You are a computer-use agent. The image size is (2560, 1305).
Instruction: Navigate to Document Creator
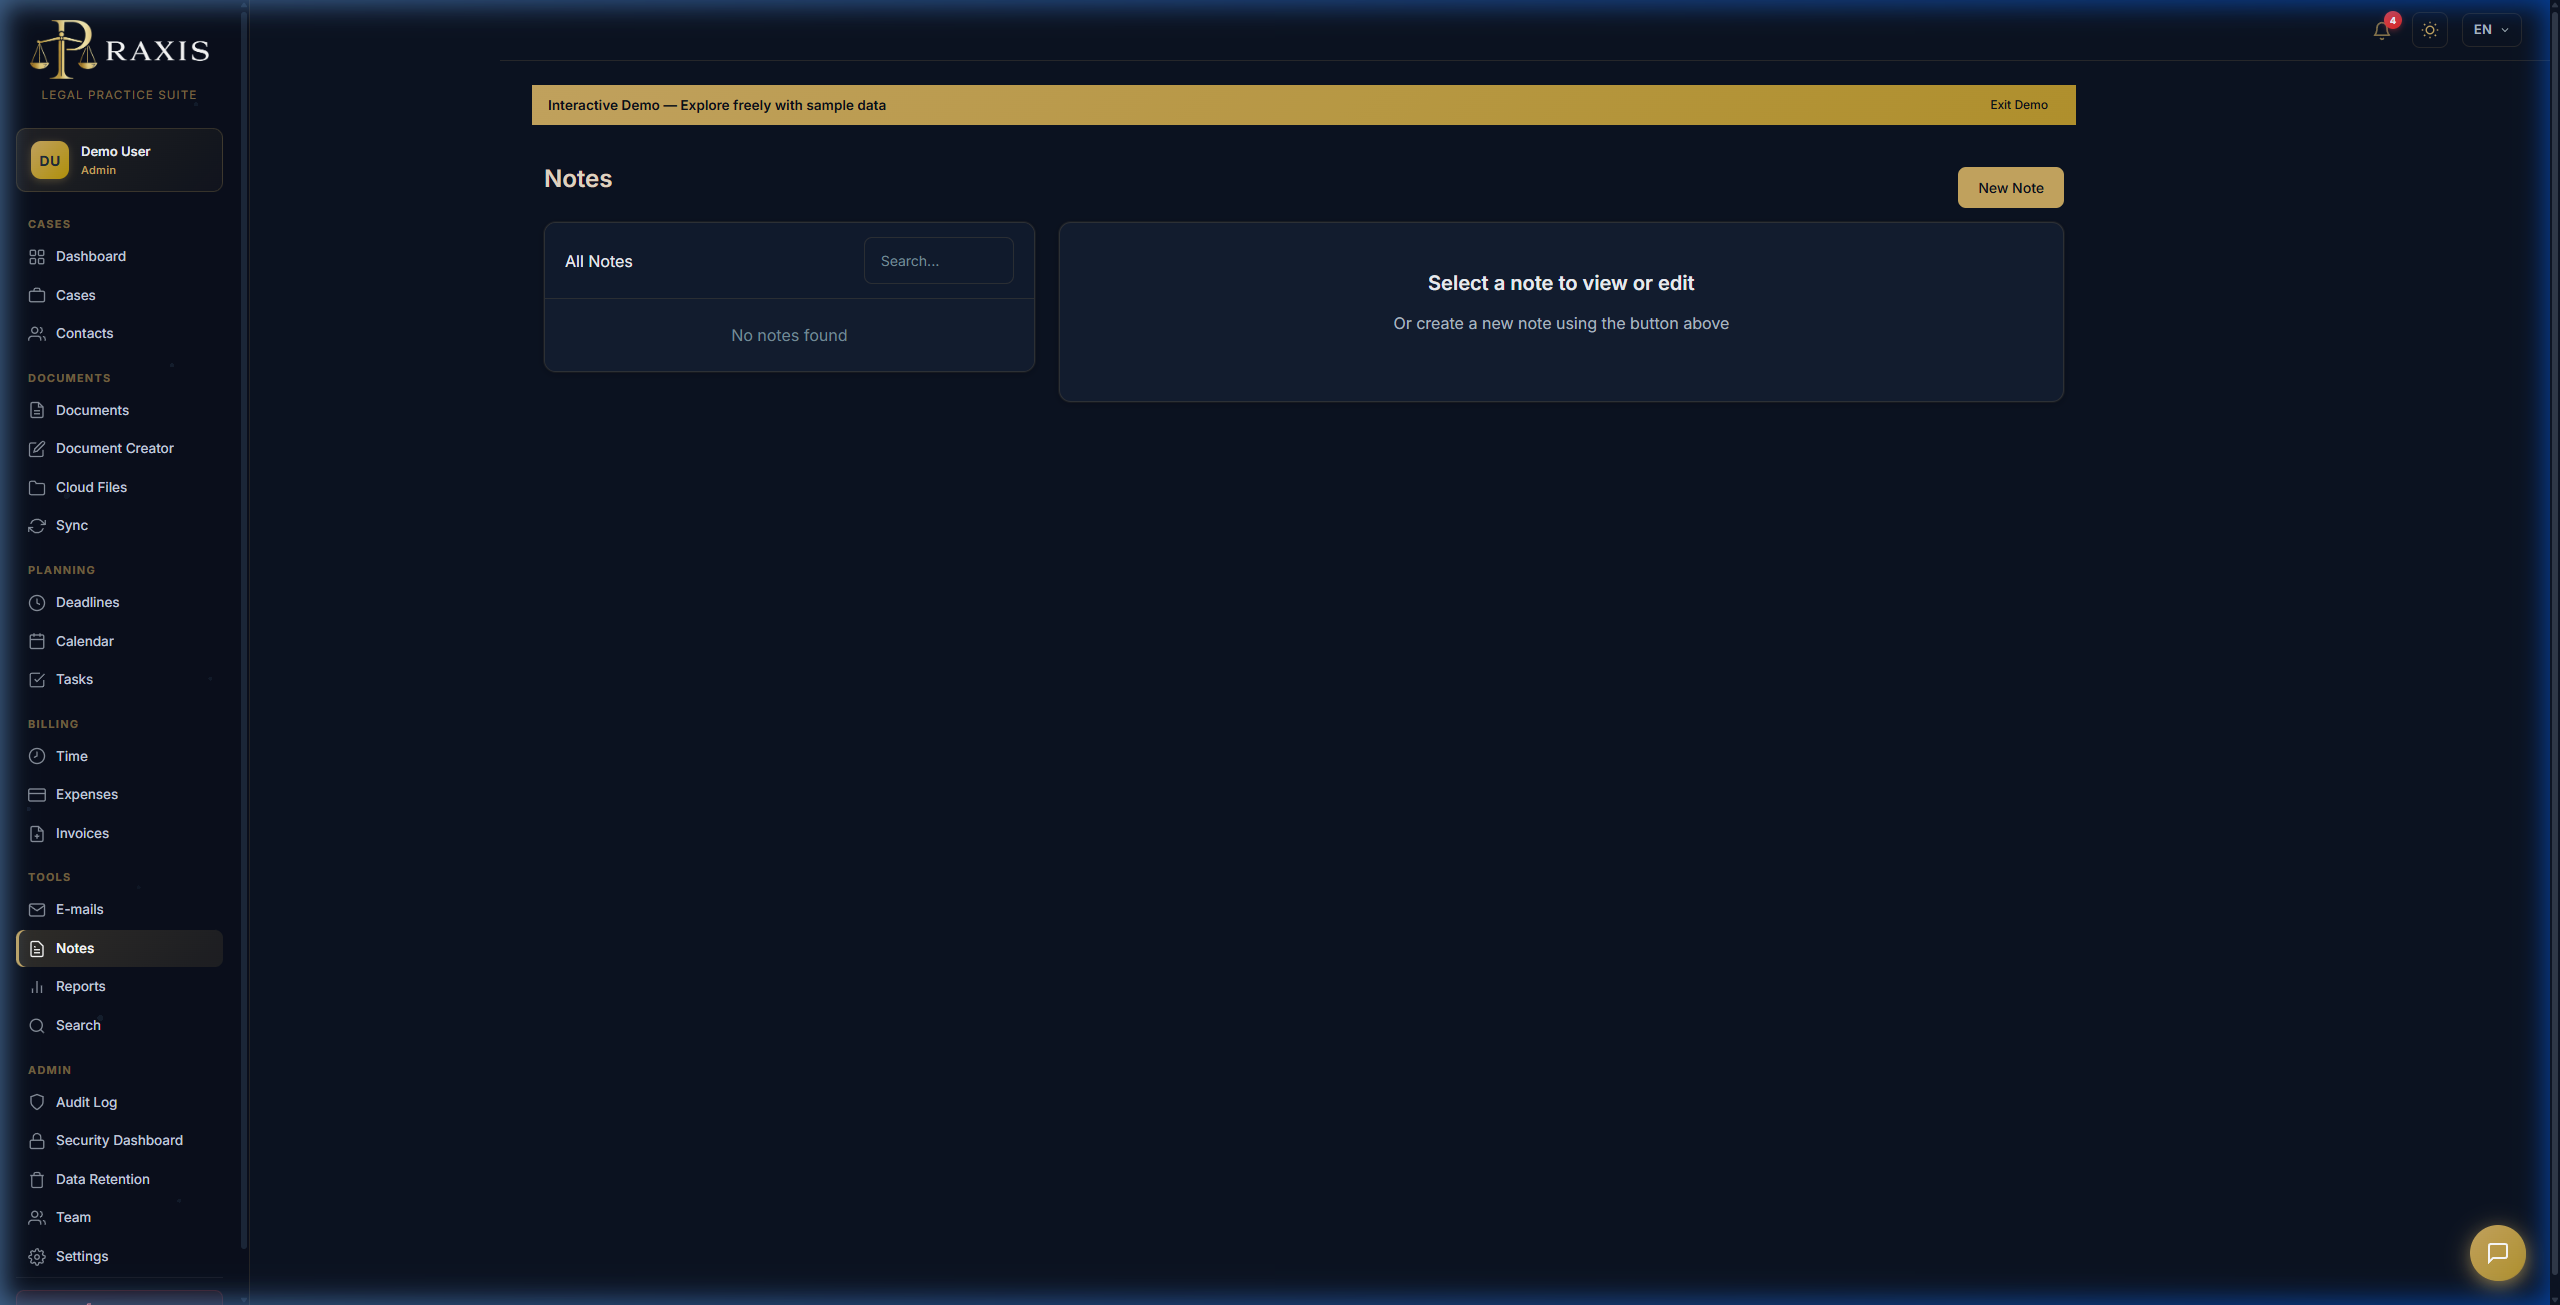tap(119, 449)
